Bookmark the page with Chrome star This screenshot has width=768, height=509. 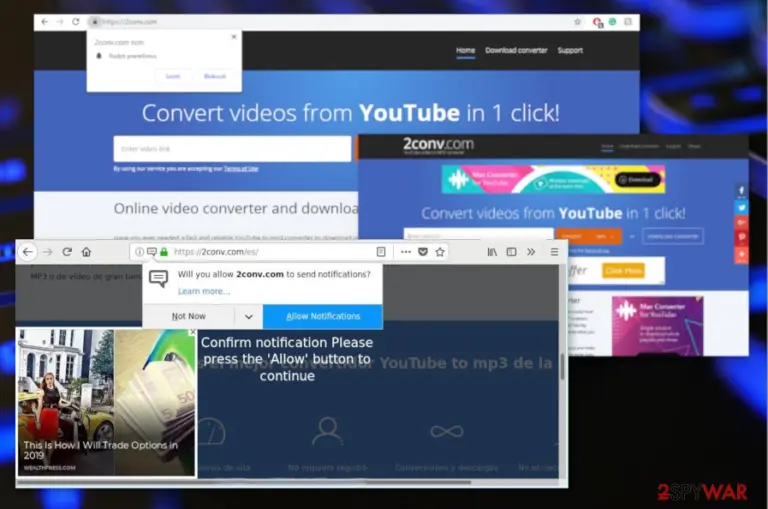coord(577,22)
